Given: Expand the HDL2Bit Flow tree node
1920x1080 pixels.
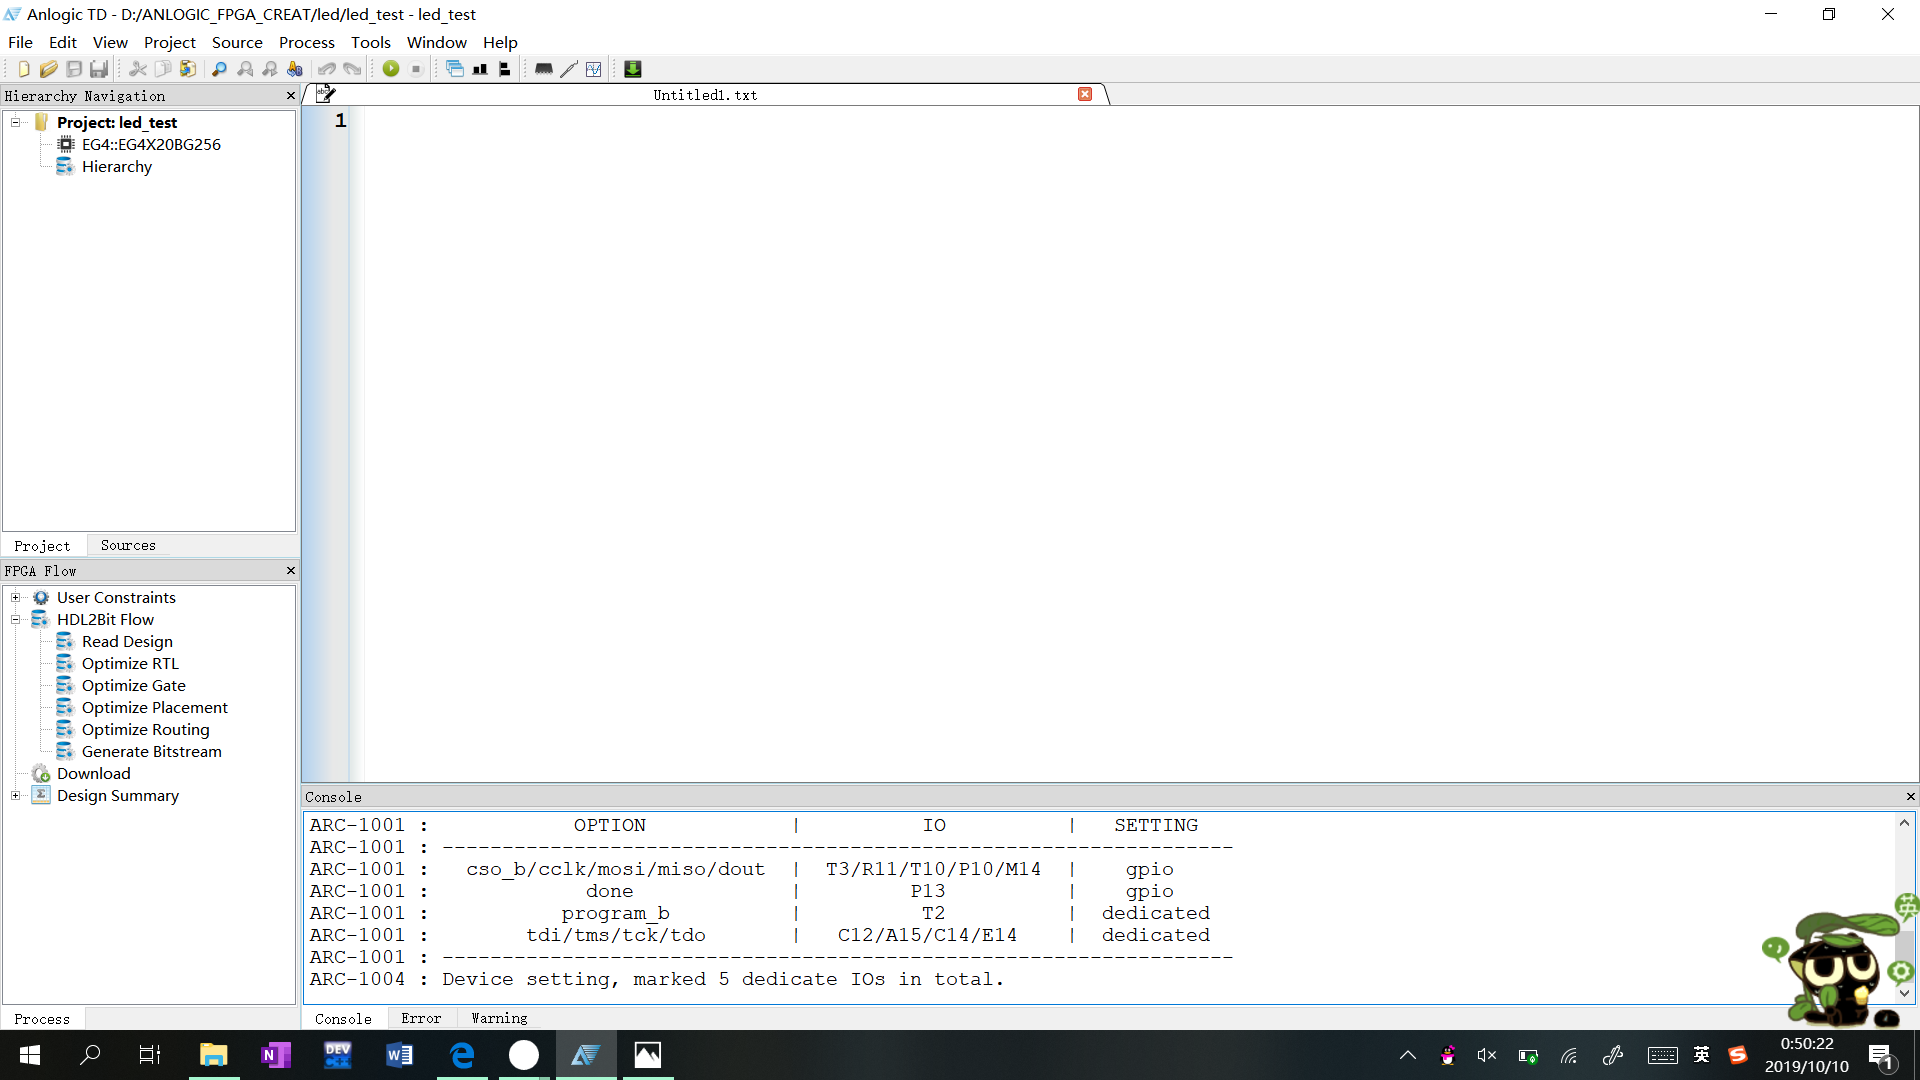Looking at the screenshot, I should (13, 618).
